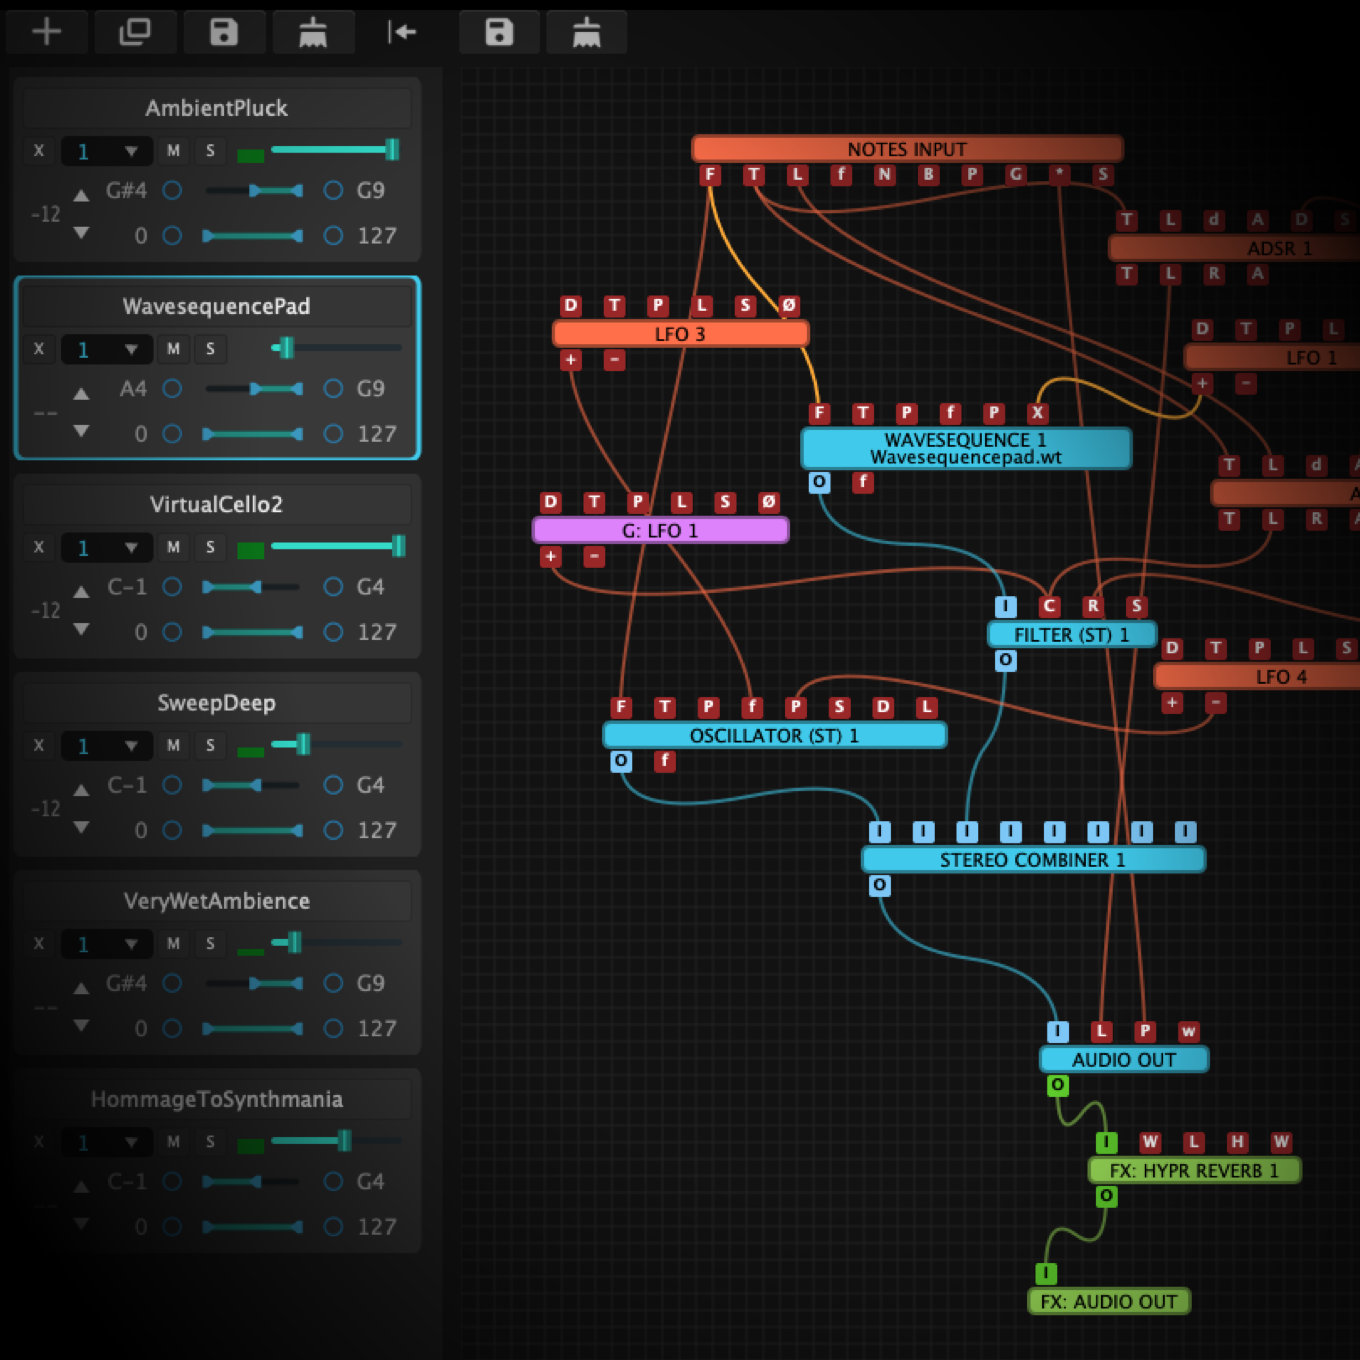The height and width of the screenshot is (1360, 1360).
Task: Open the channel dropdown for SweepDeep
Action: pyautogui.click(x=107, y=745)
